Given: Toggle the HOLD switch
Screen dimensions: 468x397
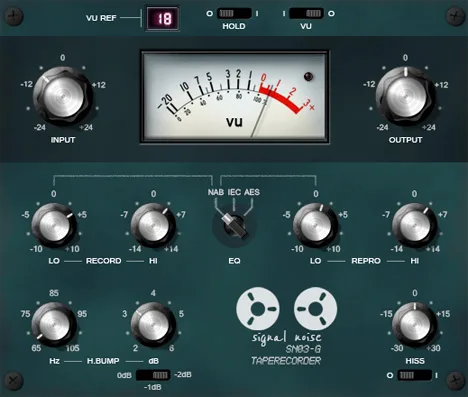Looking at the screenshot, I should tap(234, 14).
